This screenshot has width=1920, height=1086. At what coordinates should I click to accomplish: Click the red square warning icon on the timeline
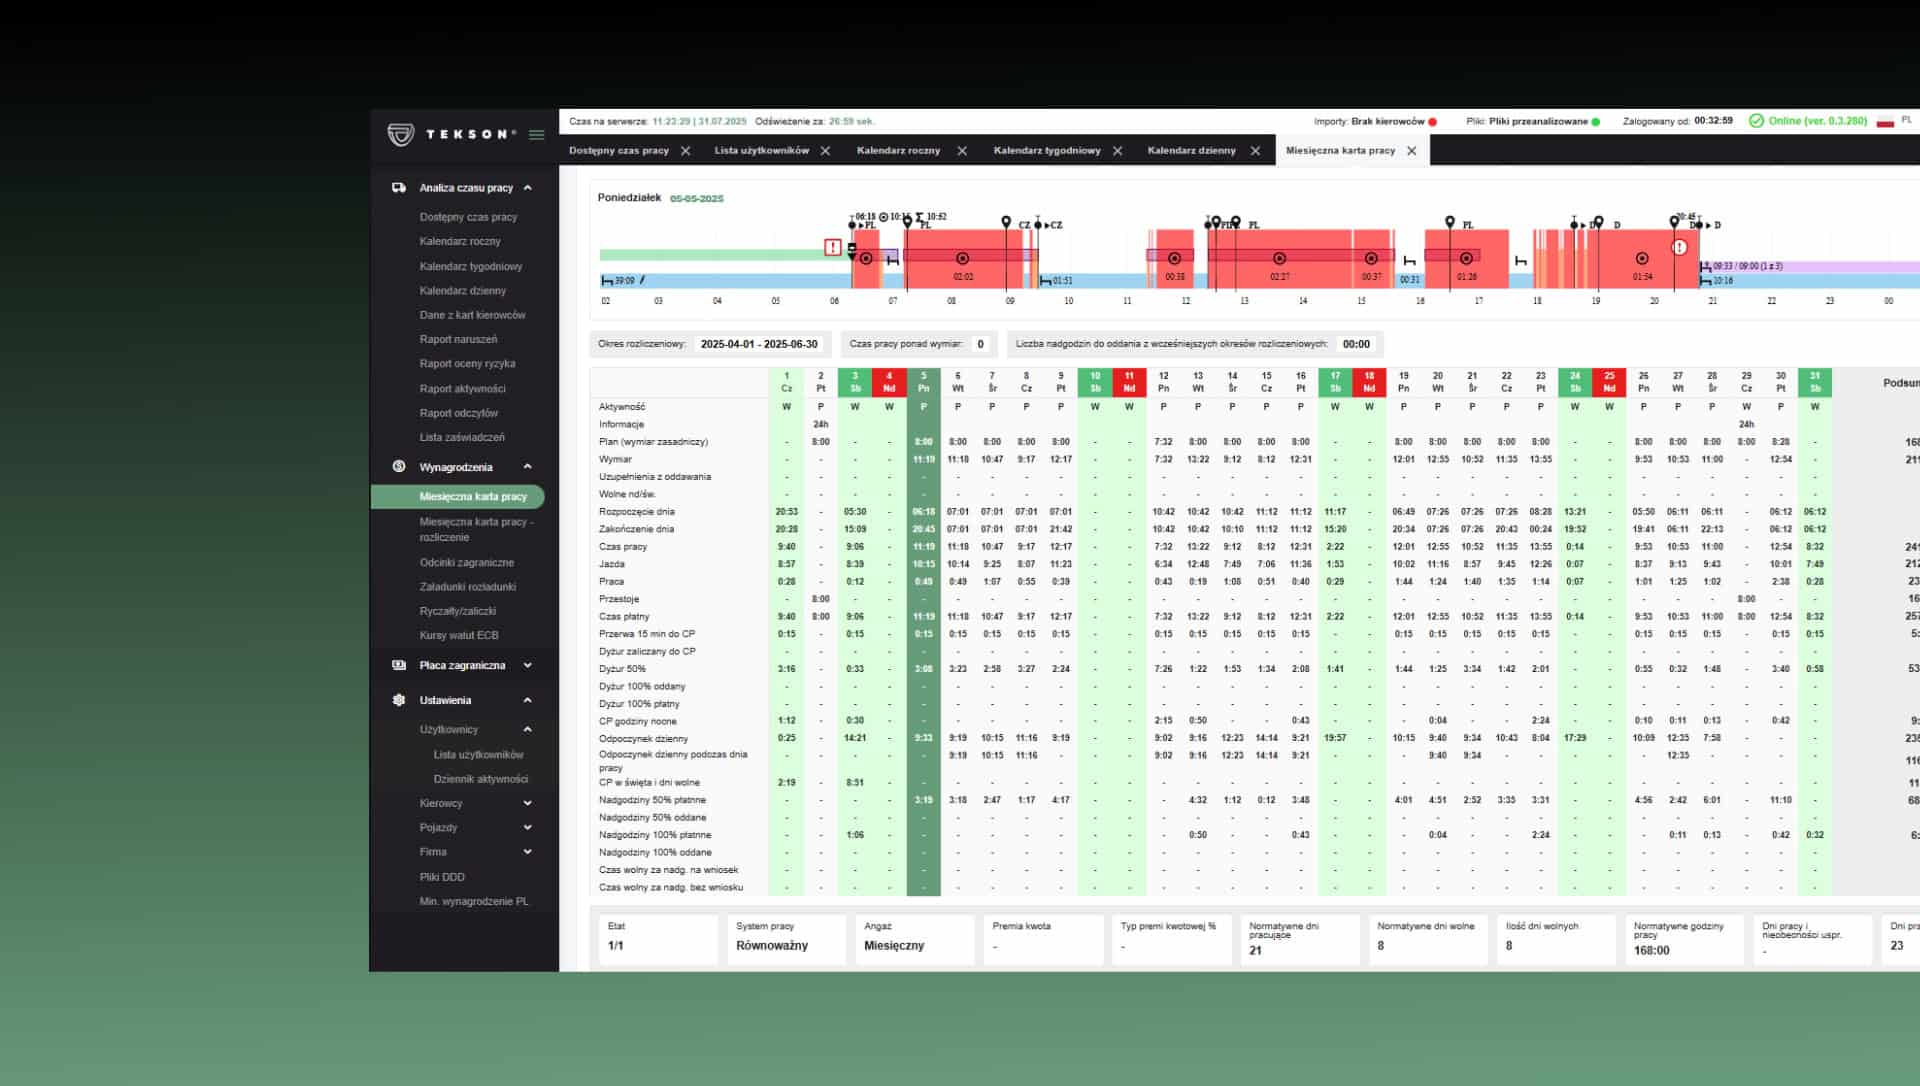click(x=832, y=247)
